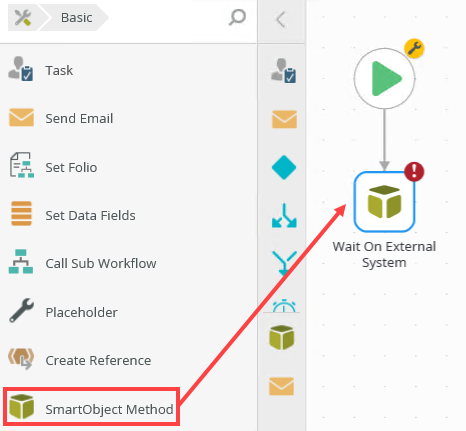Click the Basic breadcrumb category
Image resolution: width=466 pixels, height=431 pixels.
[76, 17]
